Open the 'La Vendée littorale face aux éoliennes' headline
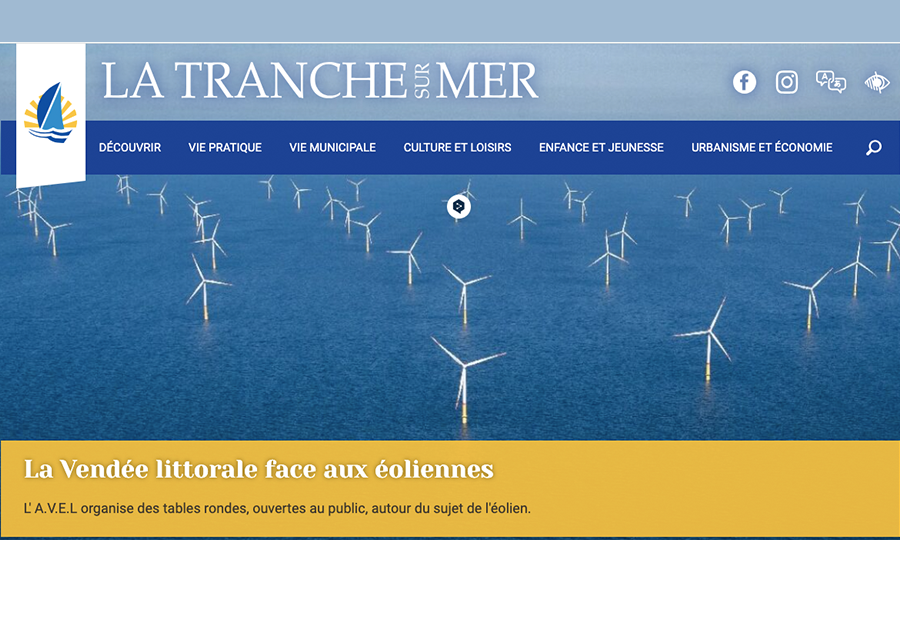The image size is (900, 640). 259,469
